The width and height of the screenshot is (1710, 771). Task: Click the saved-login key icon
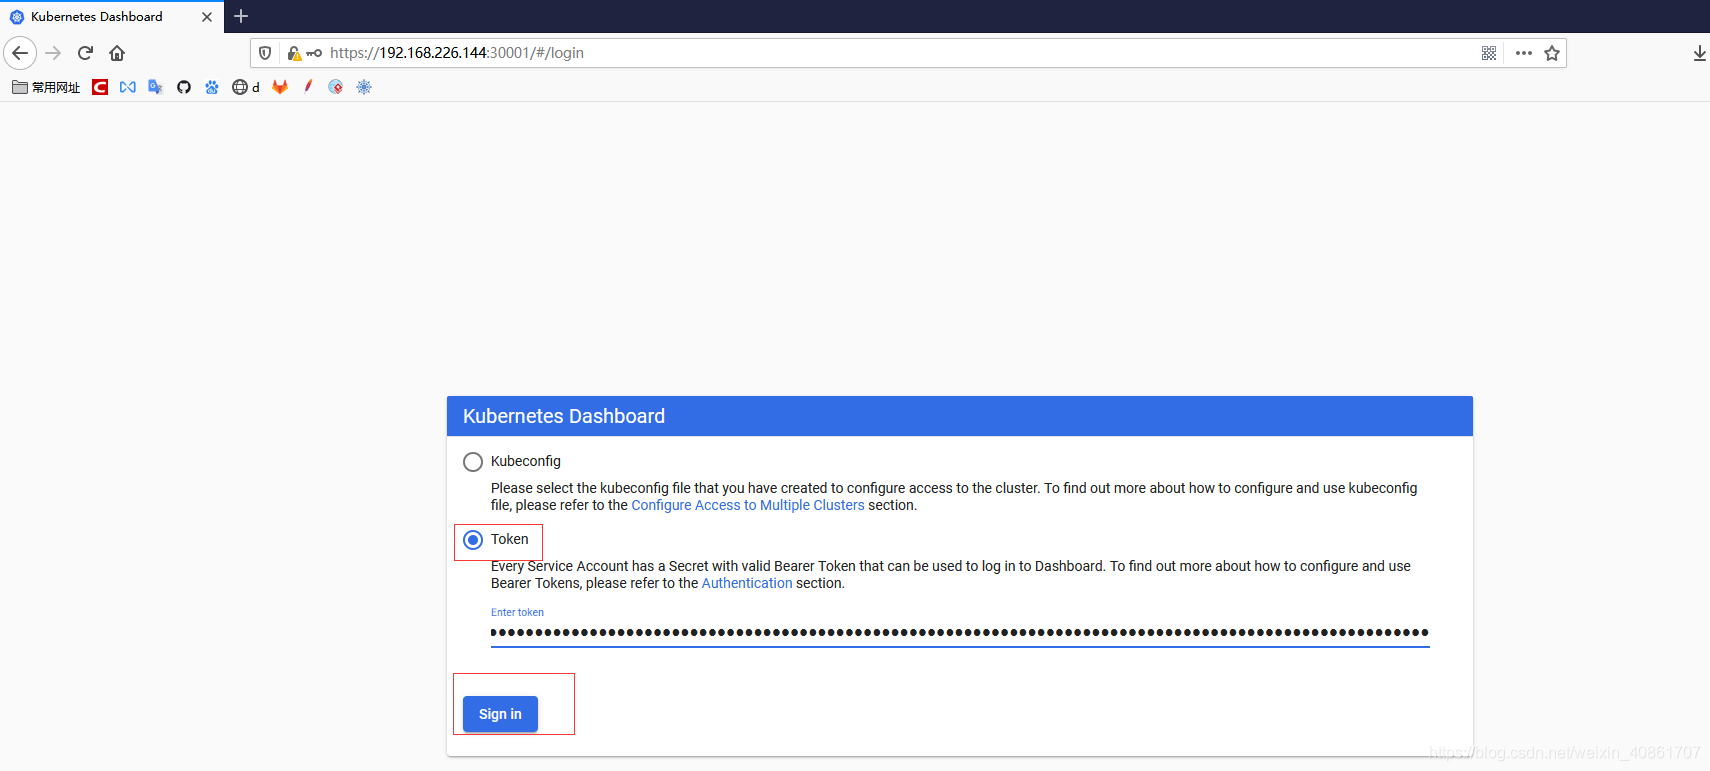tap(314, 53)
